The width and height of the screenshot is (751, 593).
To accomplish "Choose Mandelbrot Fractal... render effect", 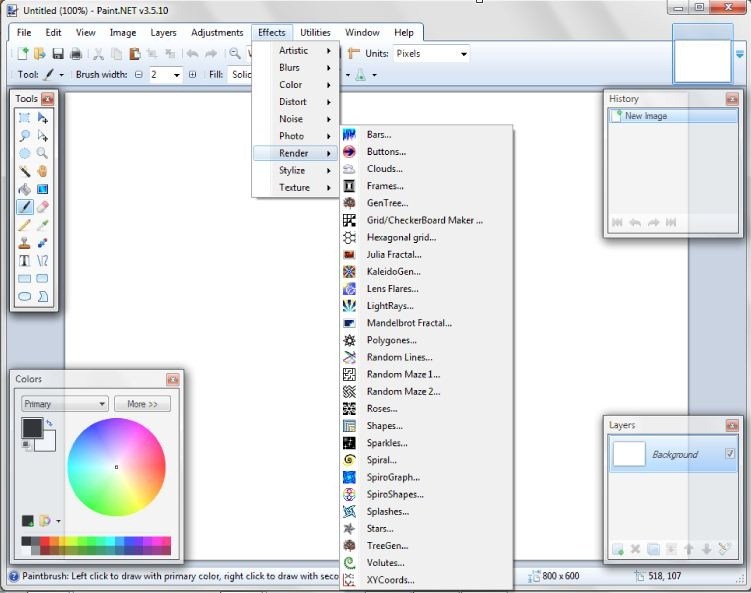I will click(x=426, y=323).
